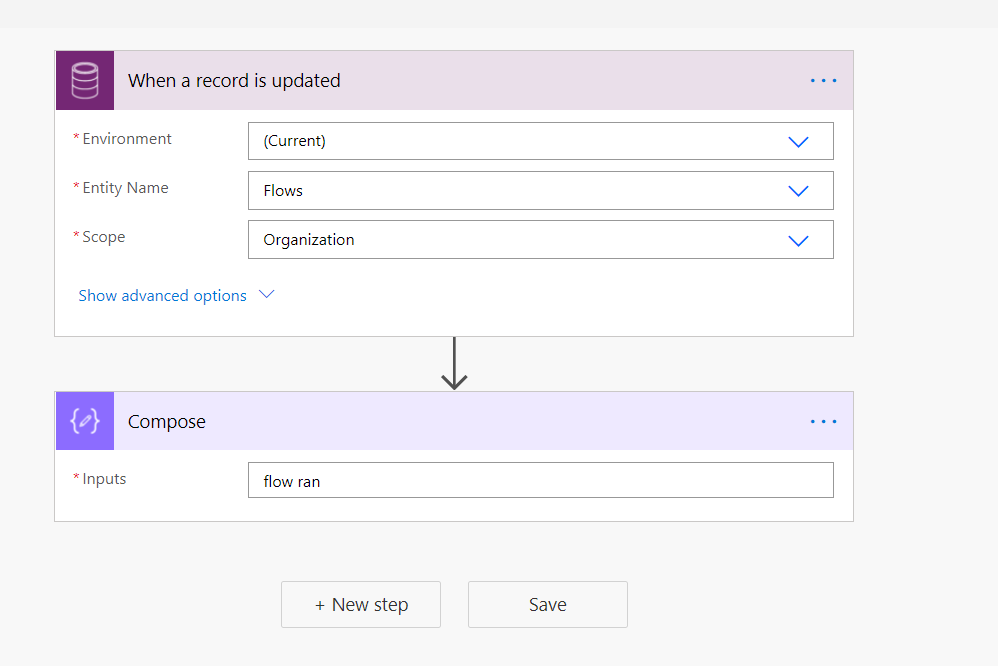998x666 pixels.
Task: Open the Compose card's ellipsis menu
Action: tap(823, 421)
